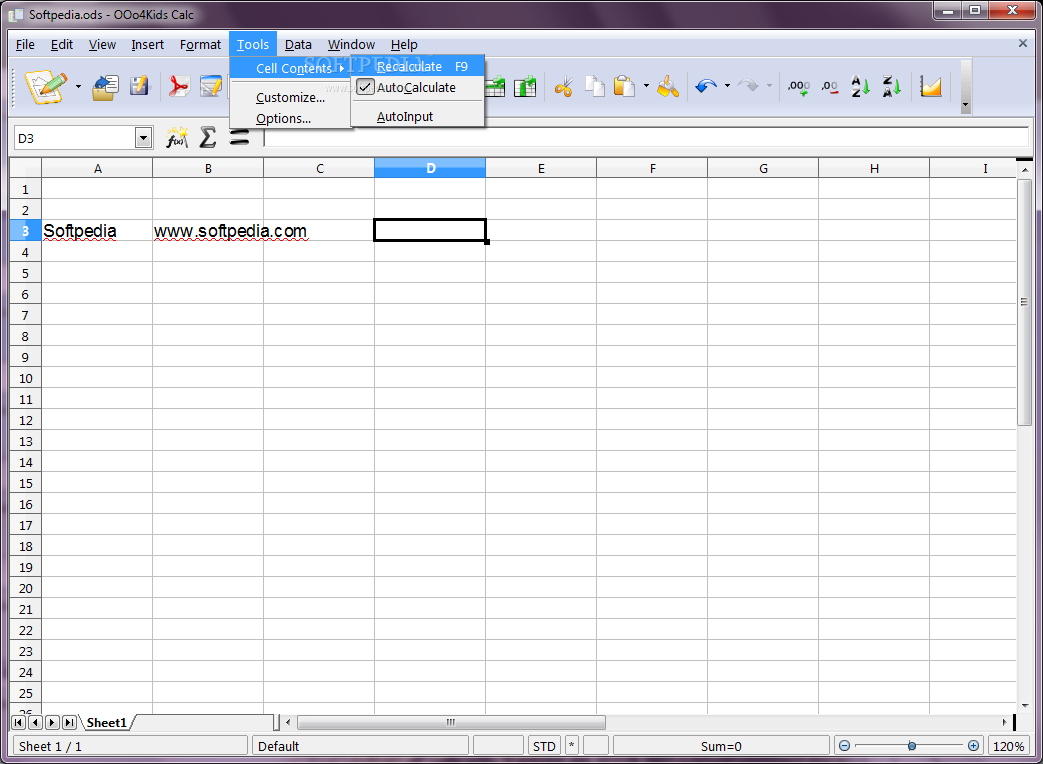The height and width of the screenshot is (764, 1043).
Task: Click the zoom slider handle
Action: [x=912, y=746]
